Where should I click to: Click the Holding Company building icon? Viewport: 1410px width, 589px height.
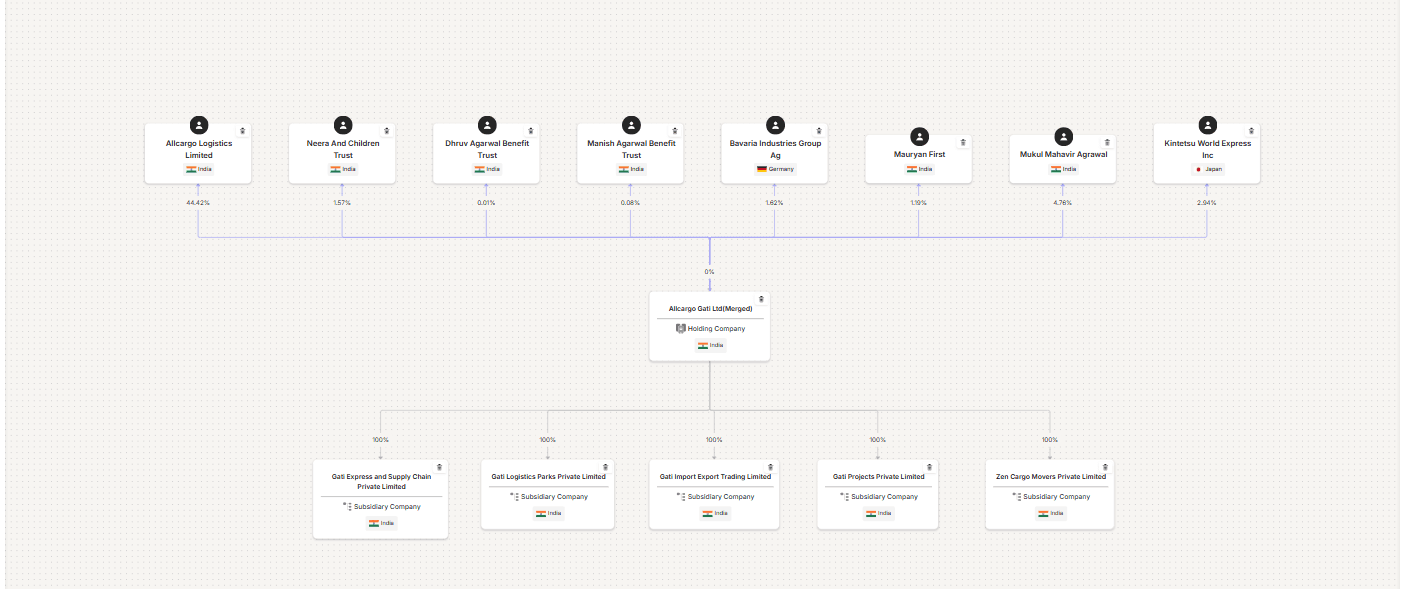coord(681,329)
